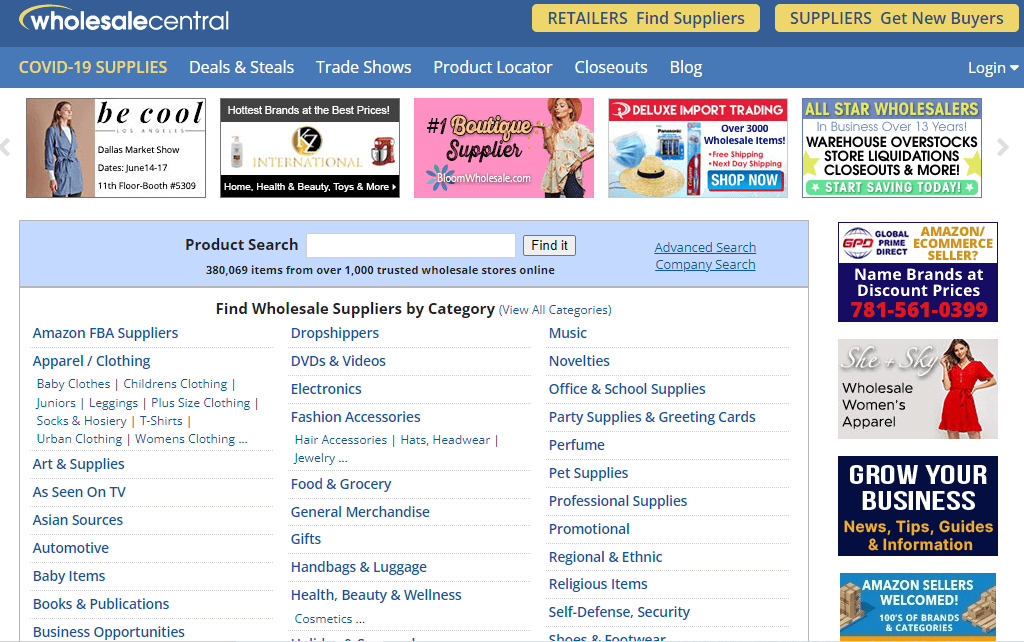Open the Login dropdown menu
1024x642 pixels.
(993, 68)
